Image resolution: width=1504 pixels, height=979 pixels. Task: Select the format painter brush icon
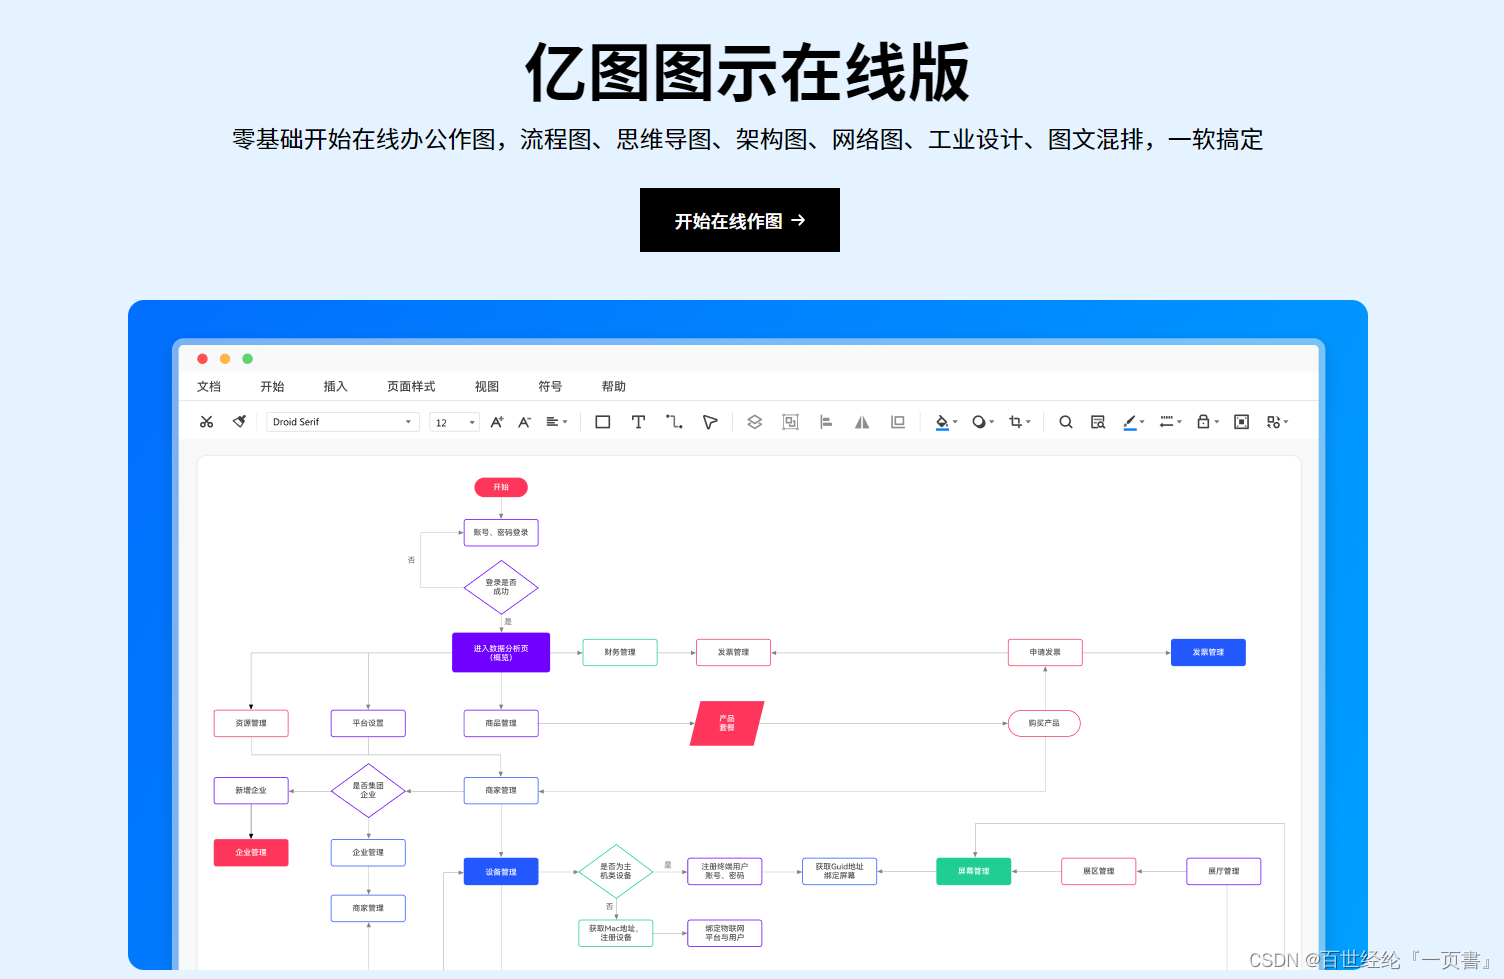(x=239, y=422)
